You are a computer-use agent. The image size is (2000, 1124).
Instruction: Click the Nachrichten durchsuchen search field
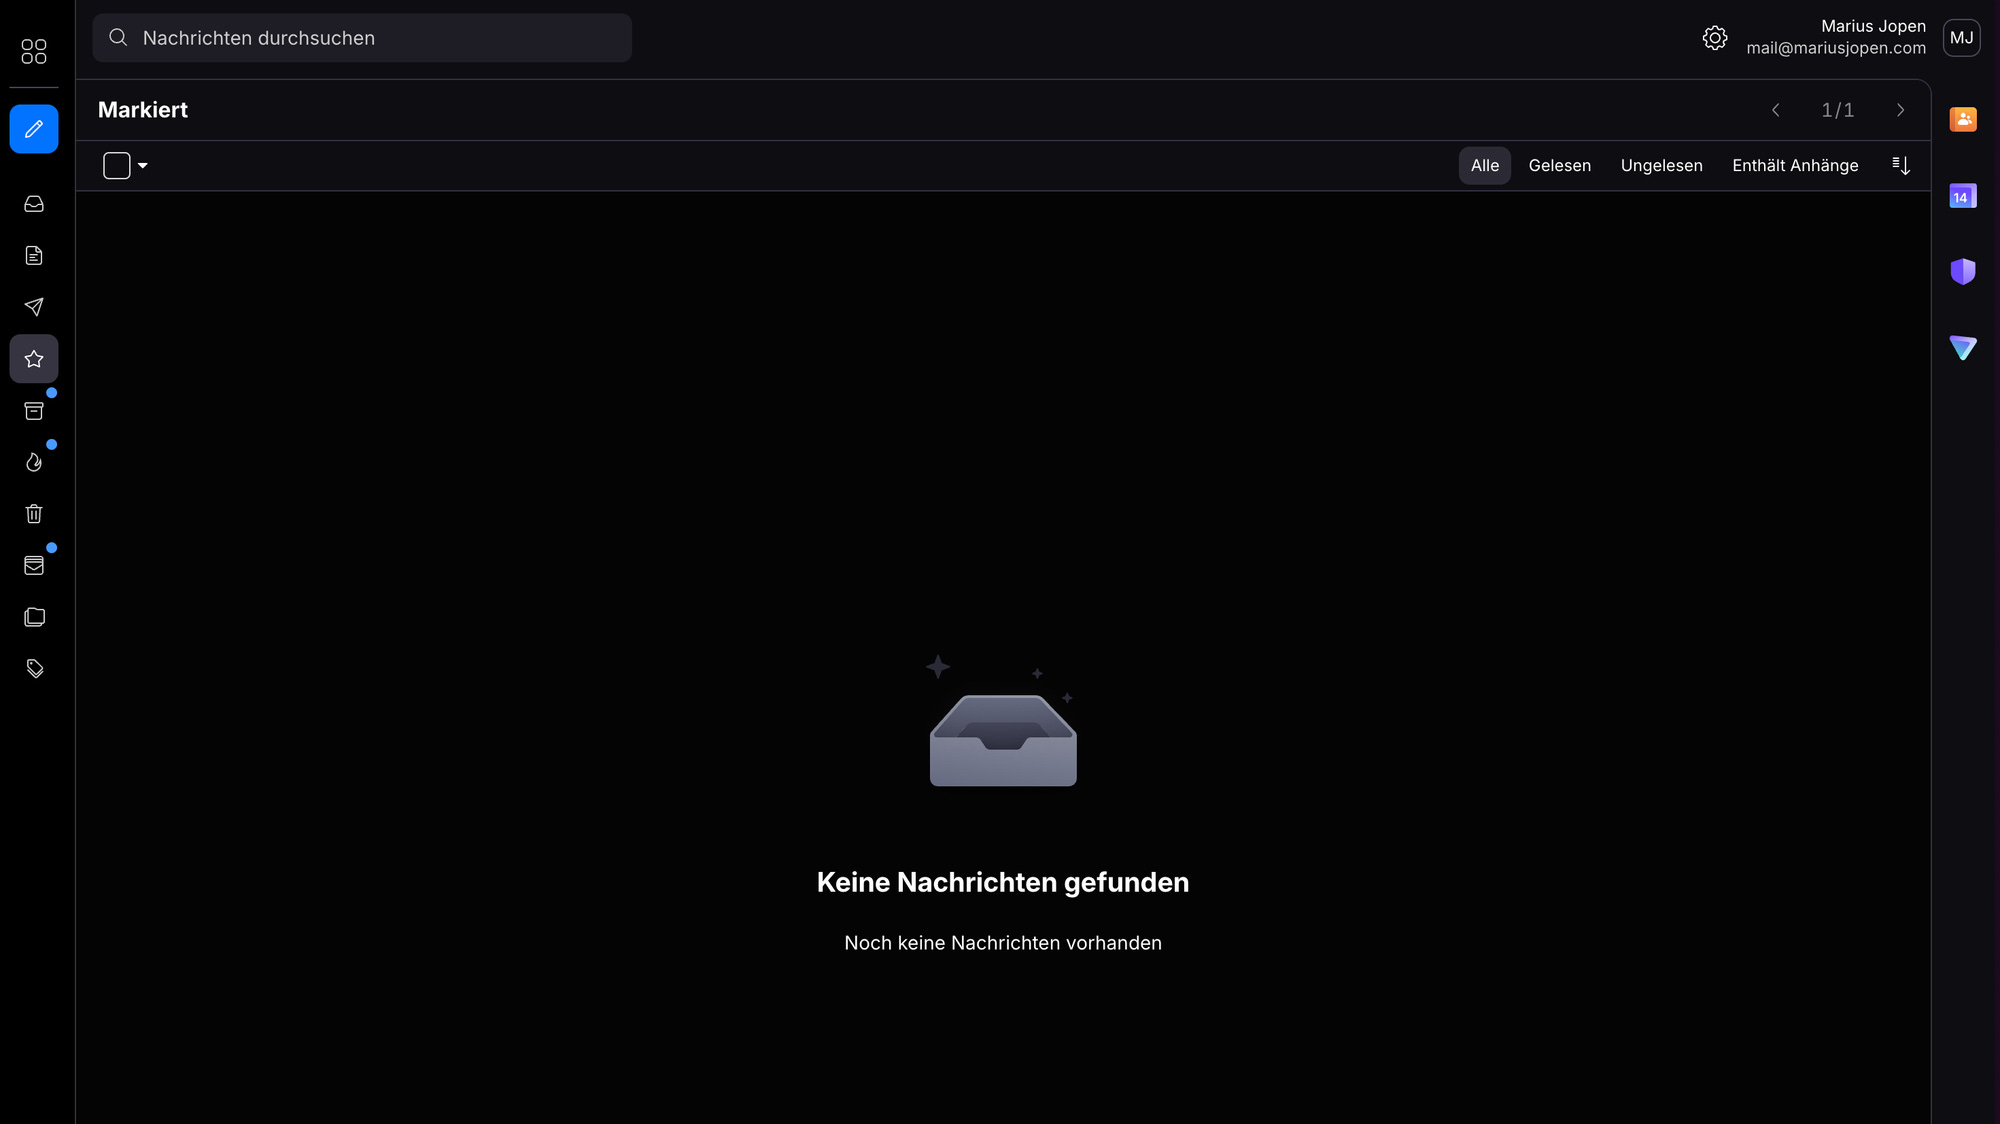click(x=362, y=38)
